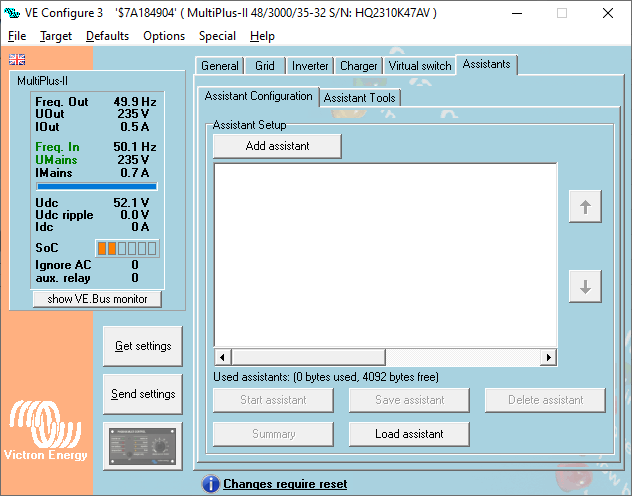Click show VE.Bus monitor button
The image size is (632, 496).
pos(97,299)
